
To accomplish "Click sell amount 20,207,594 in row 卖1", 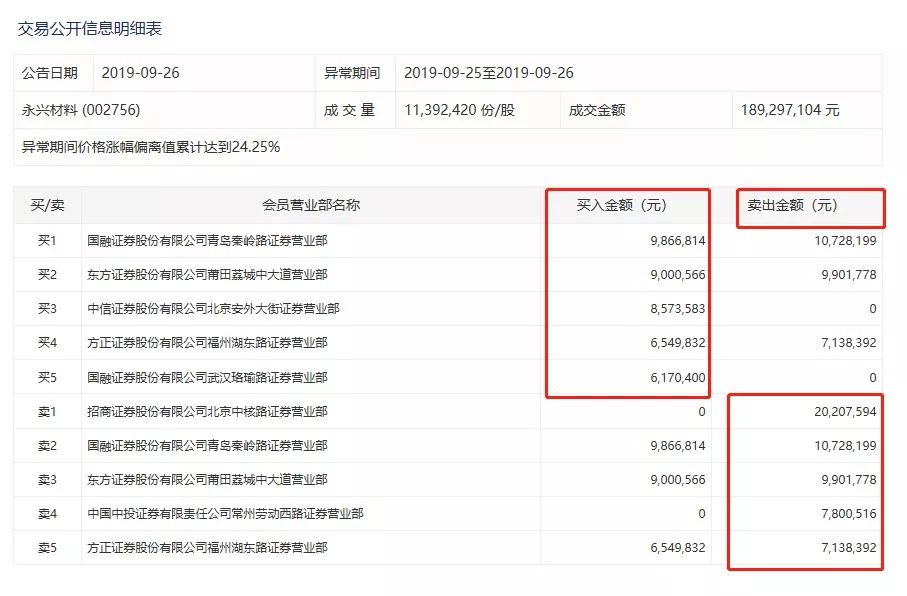I will click(846, 411).
